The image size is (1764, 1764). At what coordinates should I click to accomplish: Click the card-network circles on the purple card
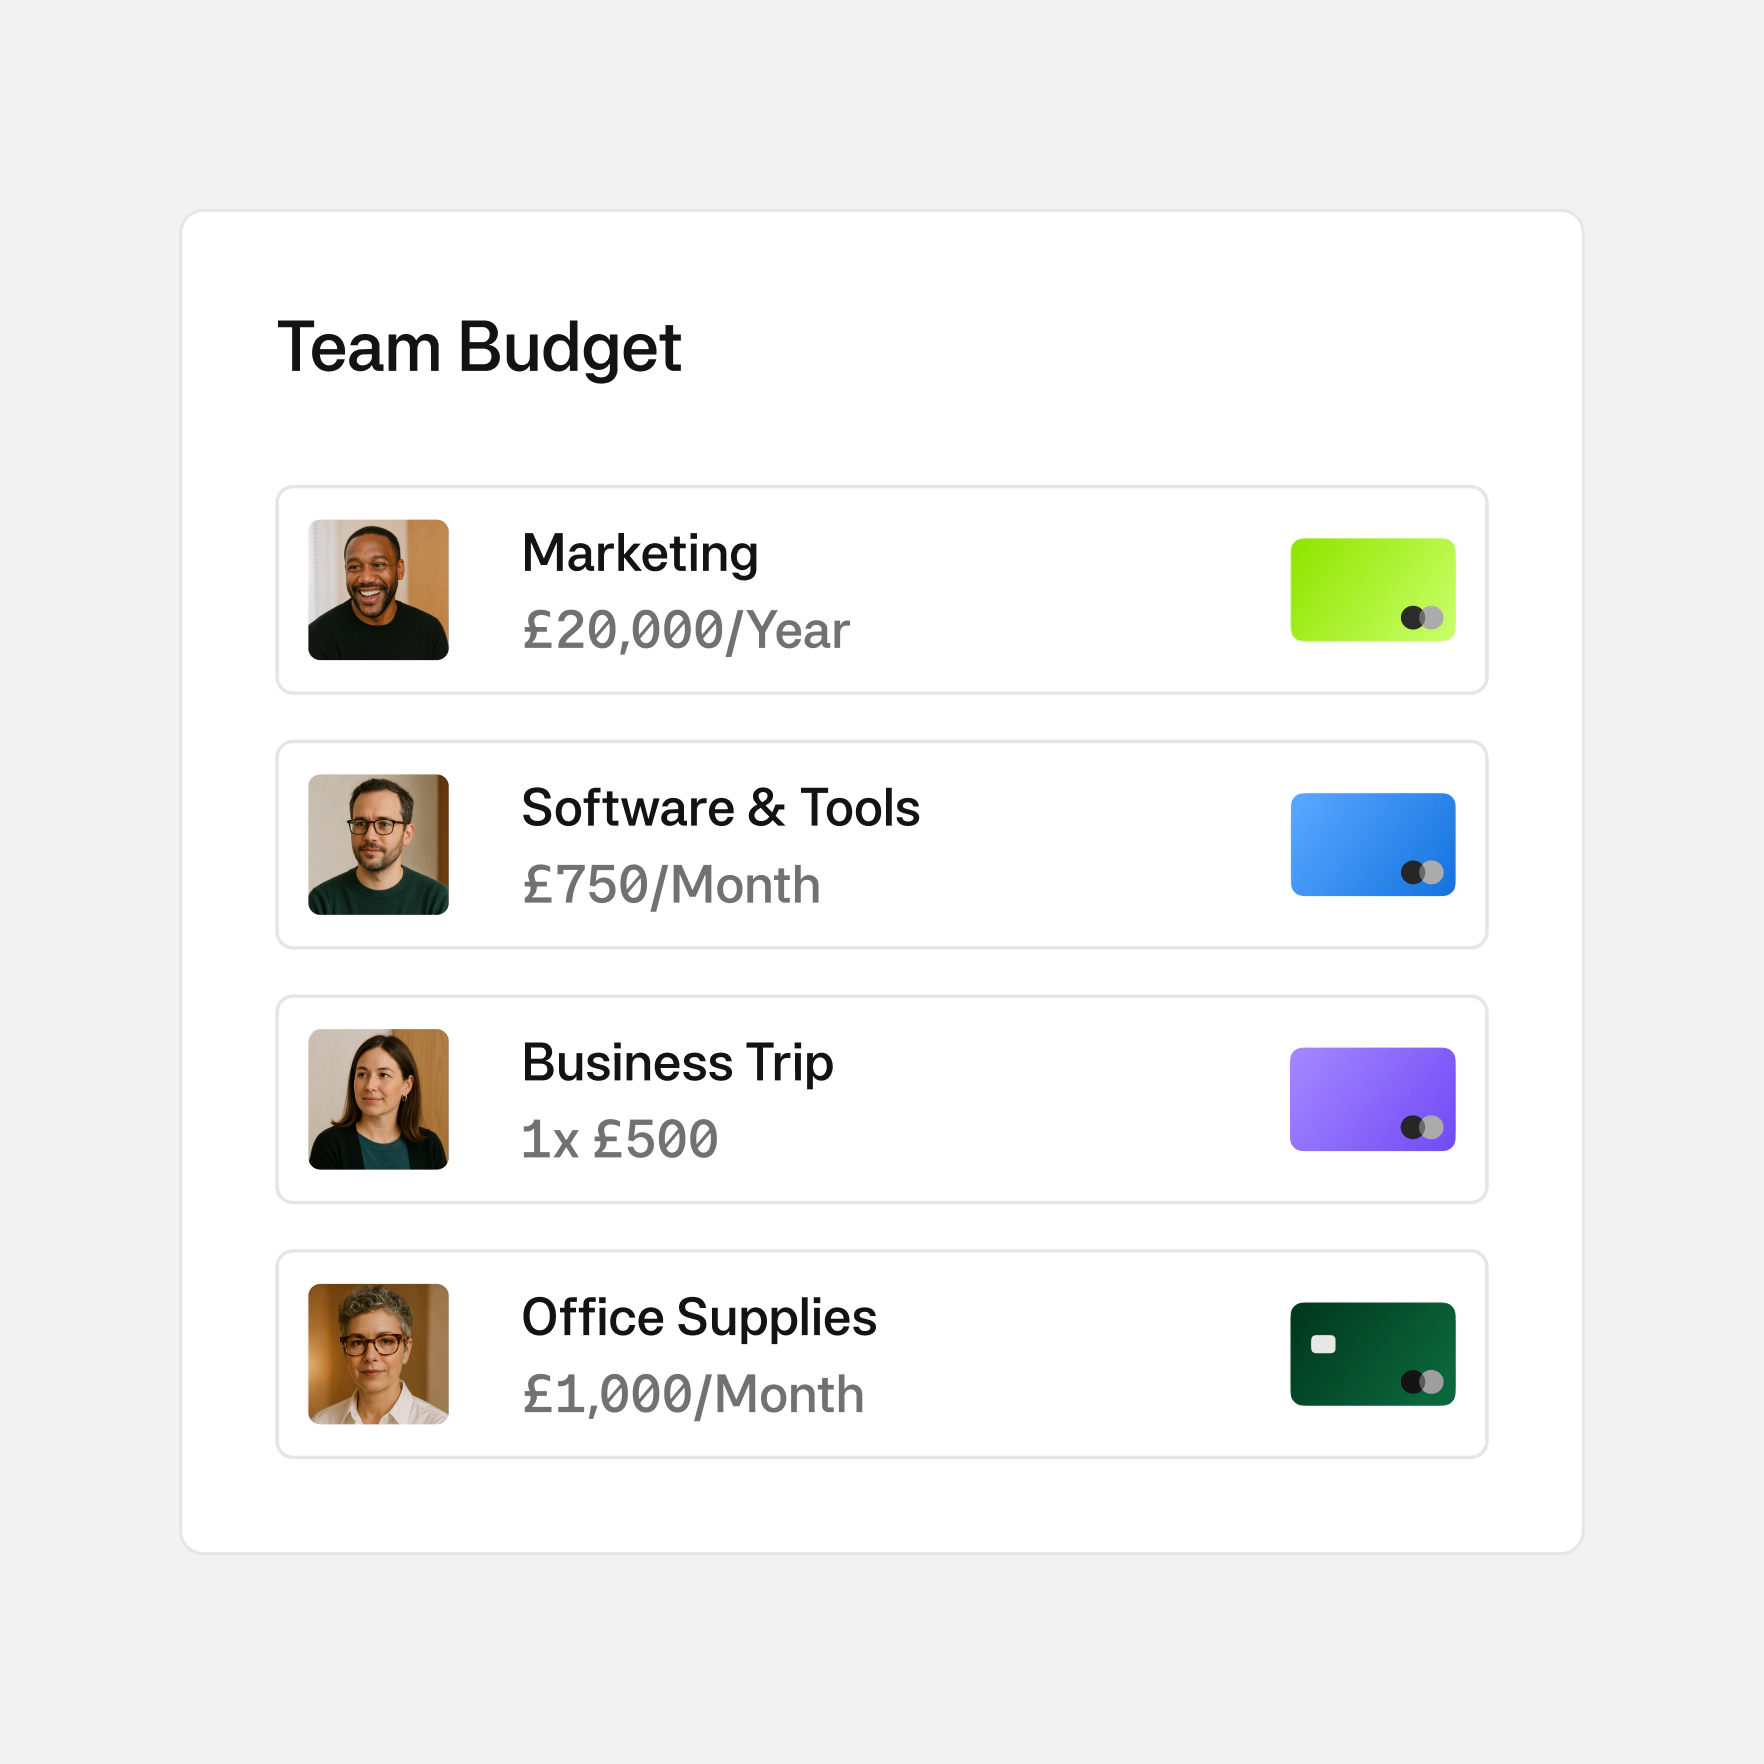point(1422,1127)
